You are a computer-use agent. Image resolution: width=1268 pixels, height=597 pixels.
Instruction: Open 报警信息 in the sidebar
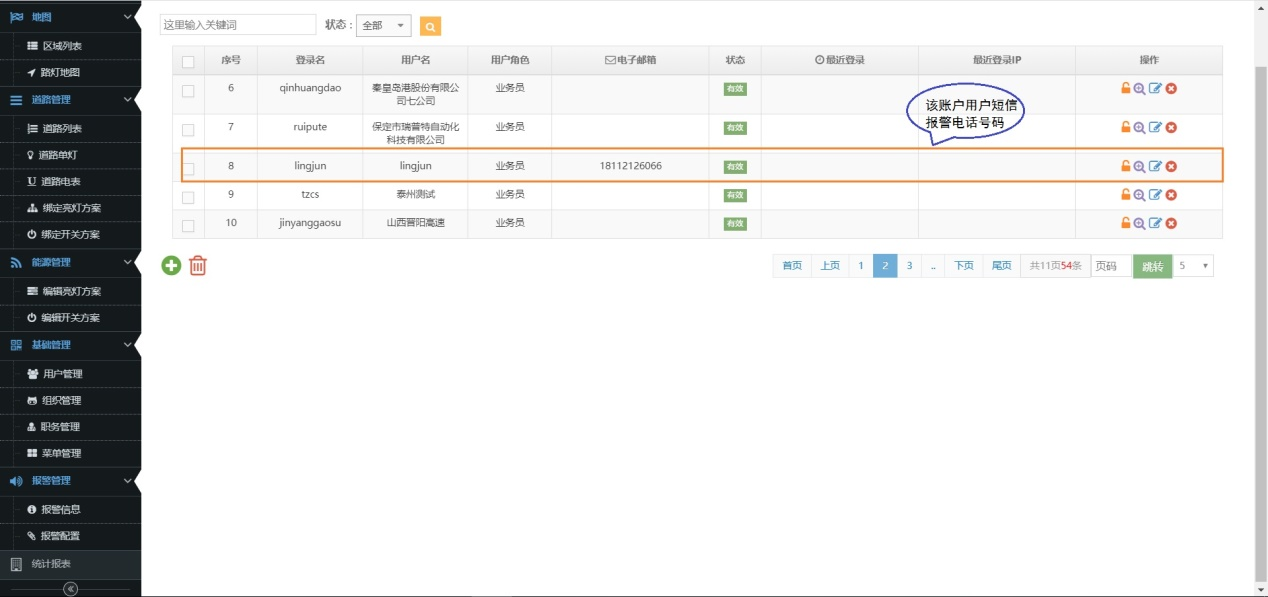(x=60, y=509)
